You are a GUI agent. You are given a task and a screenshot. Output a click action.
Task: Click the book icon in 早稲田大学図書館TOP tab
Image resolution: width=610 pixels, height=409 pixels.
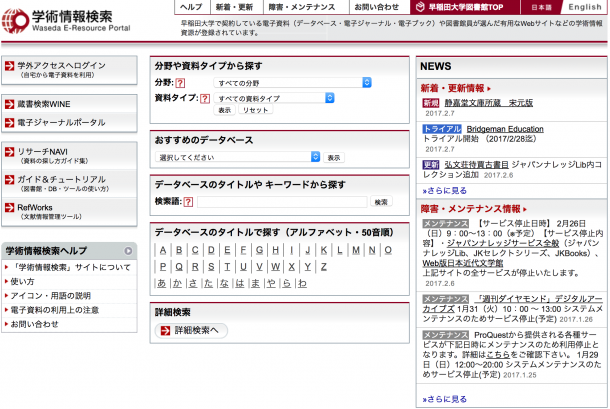tap(420, 7)
